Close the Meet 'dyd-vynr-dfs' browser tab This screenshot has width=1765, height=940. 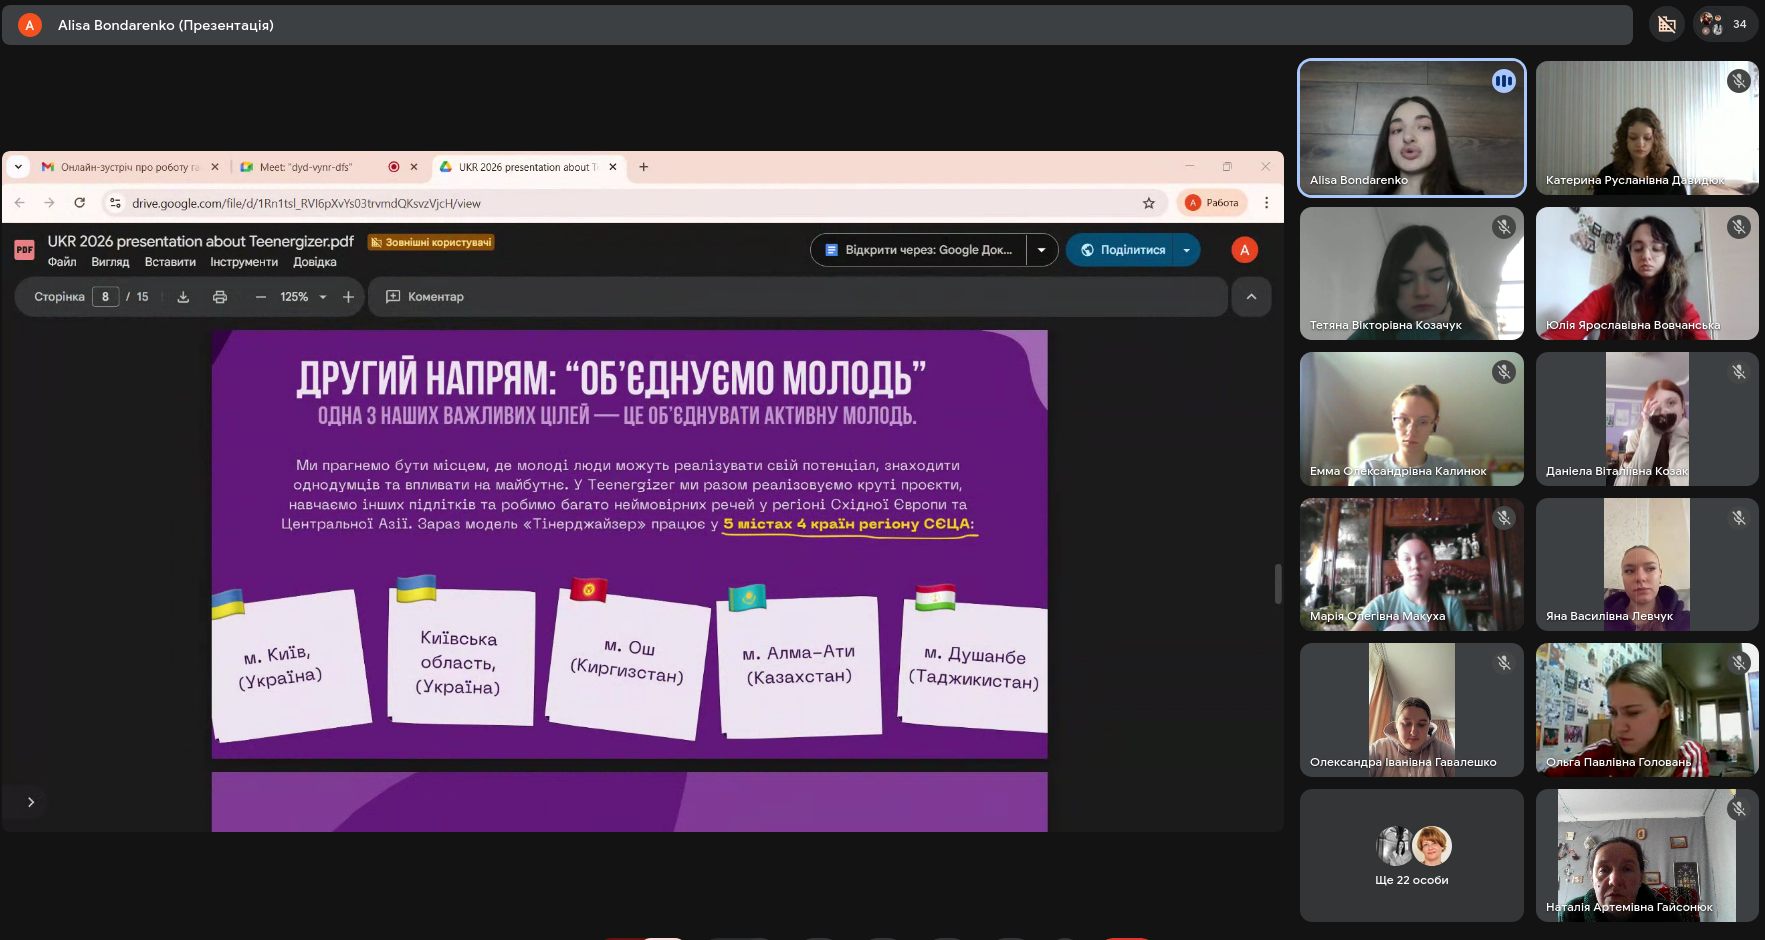pyautogui.click(x=414, y=167)
